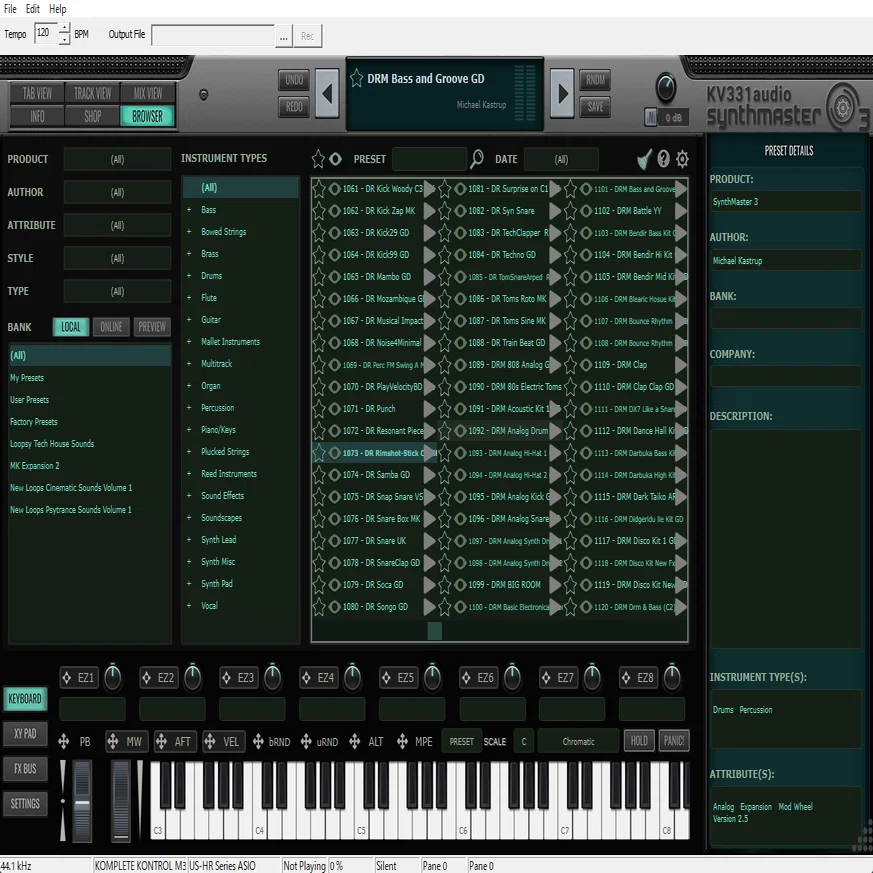
Task: Click the PANIC! button
Action: (x=674, y=741)
